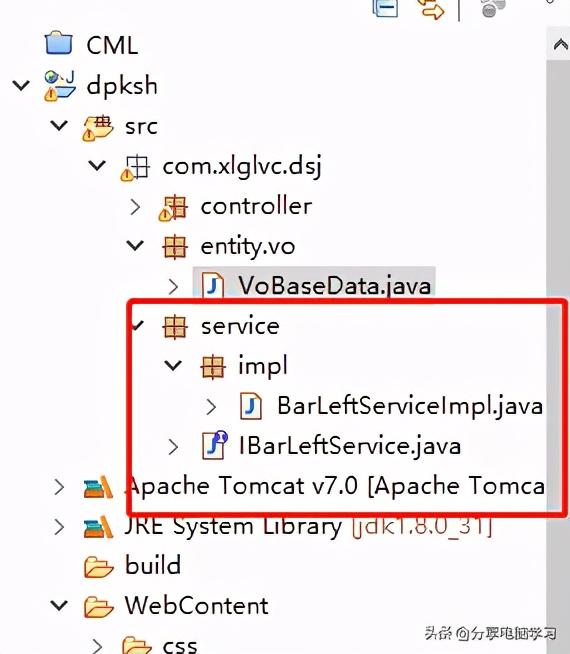
Task: Select IBarLeftService.java in the tree
Action: pyautogui.click(x=350, y=445)
